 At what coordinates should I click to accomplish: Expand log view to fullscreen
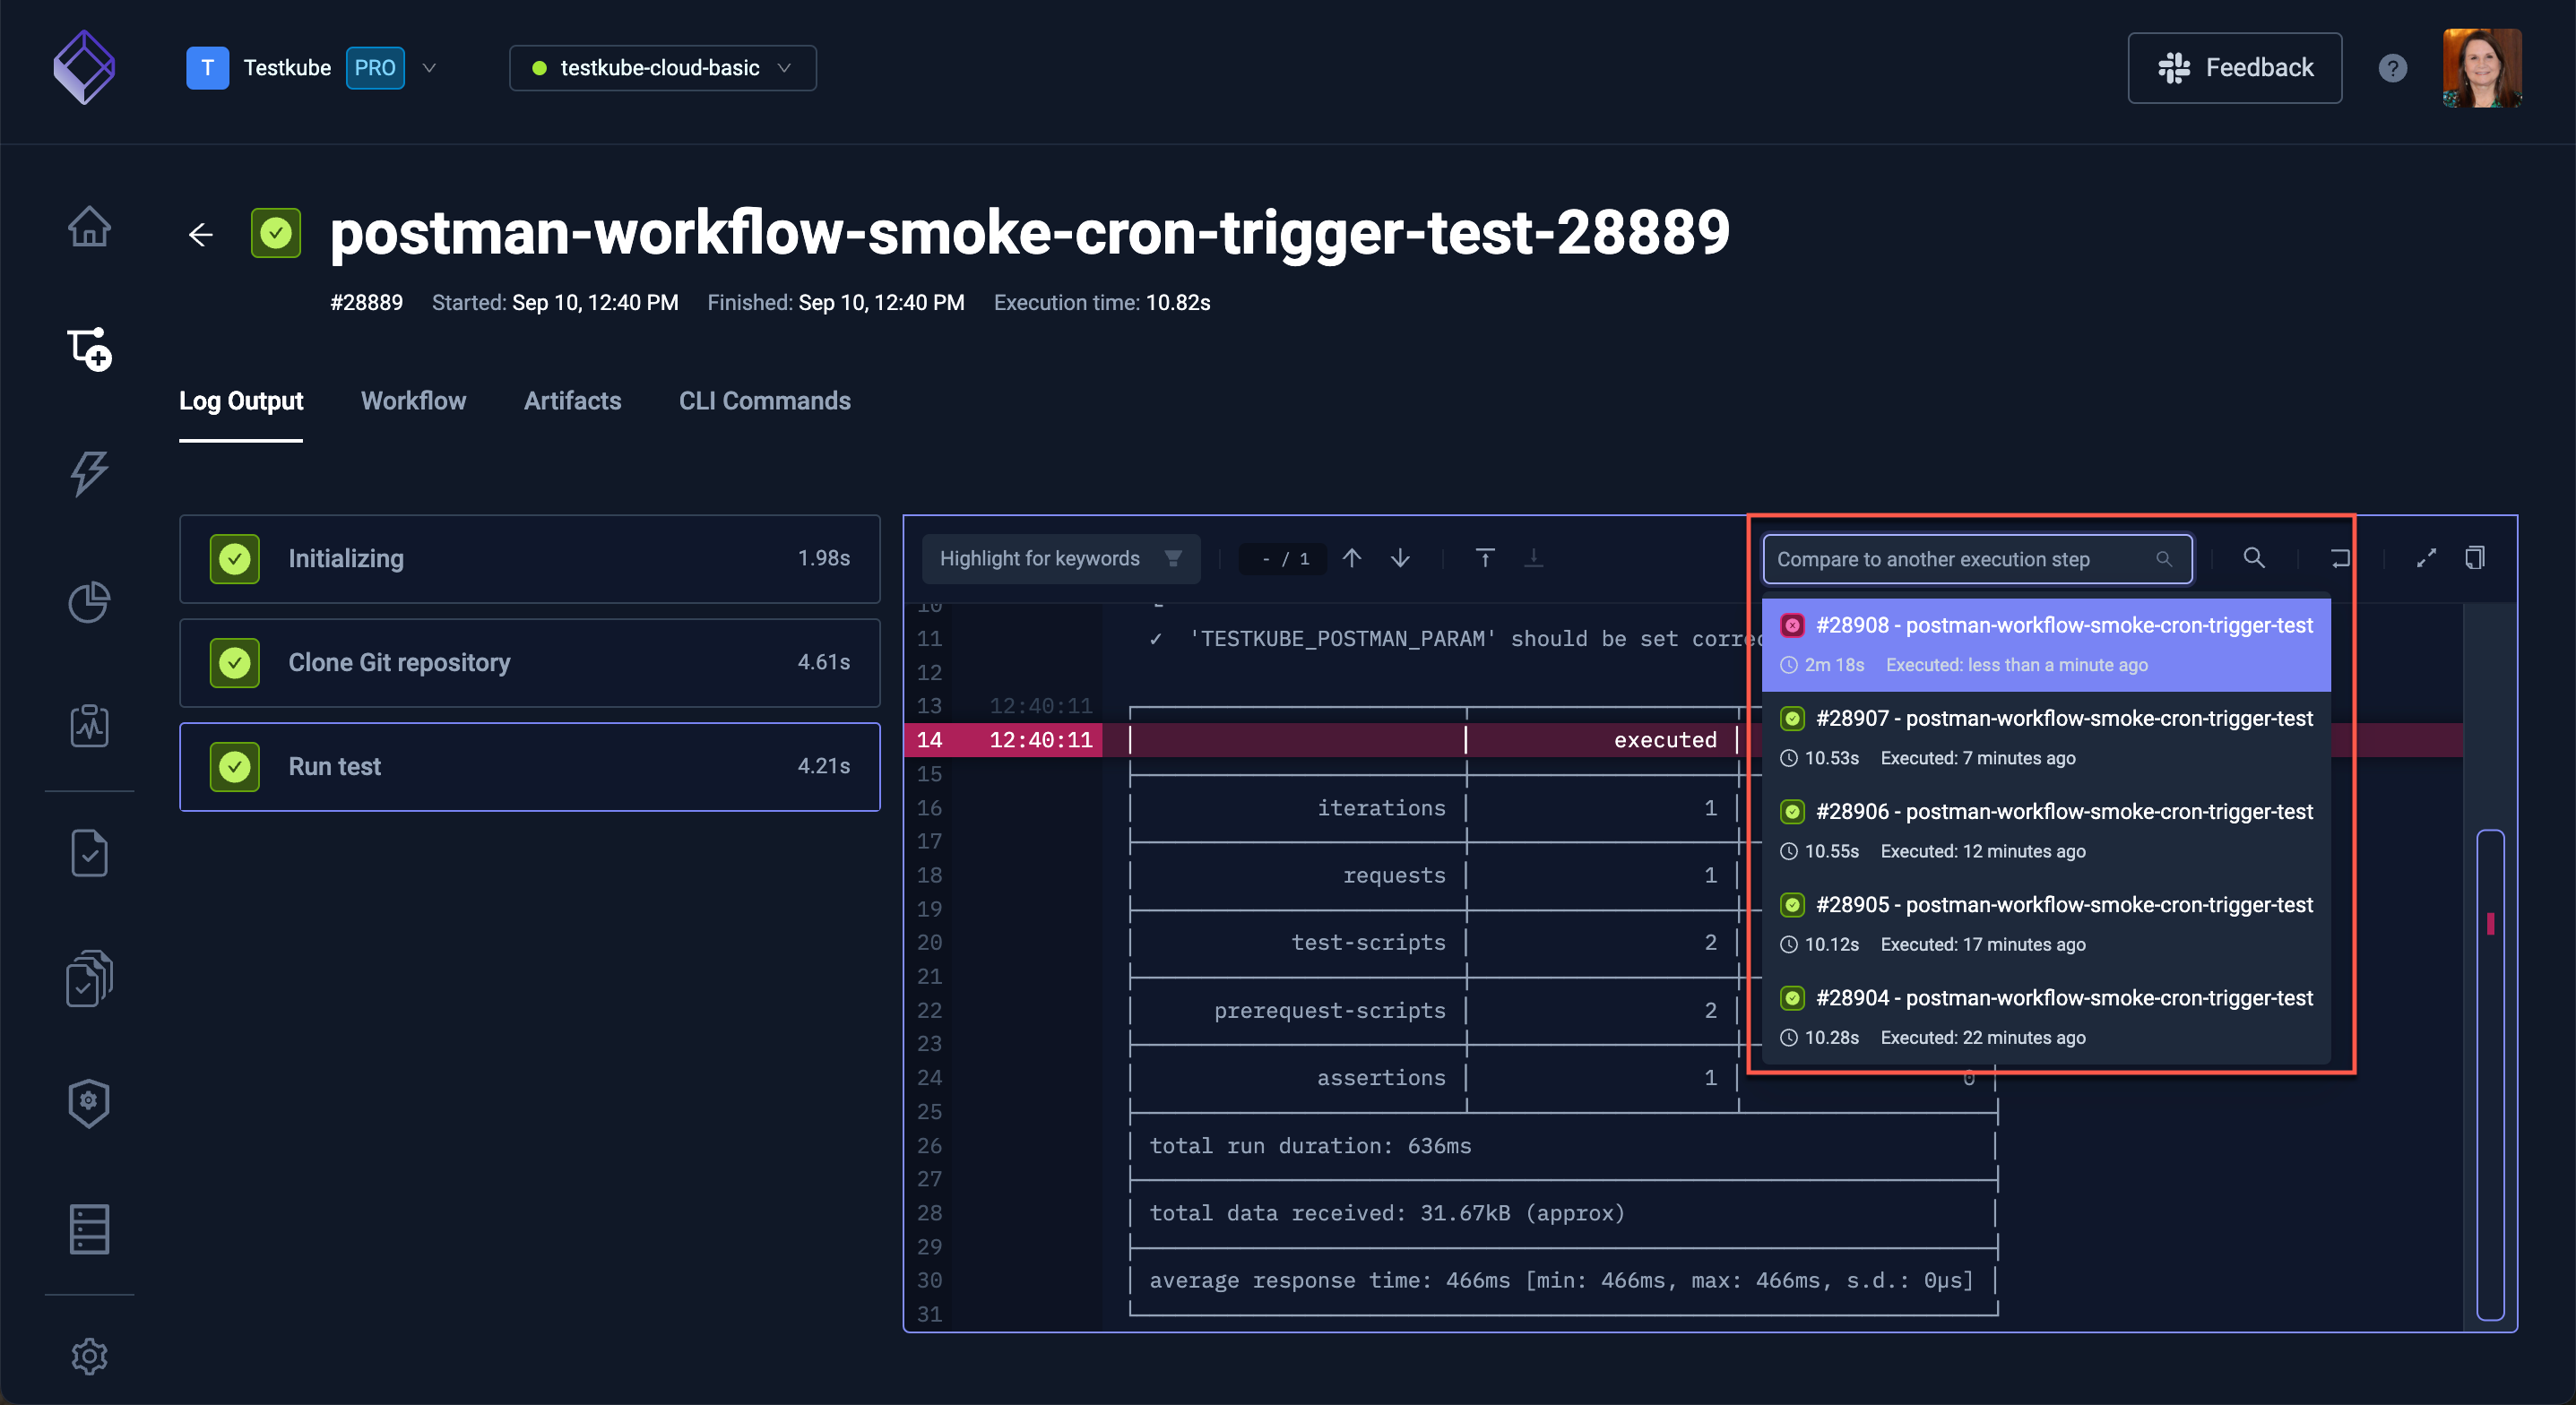pyautogui.click(x=2426, y=558)
